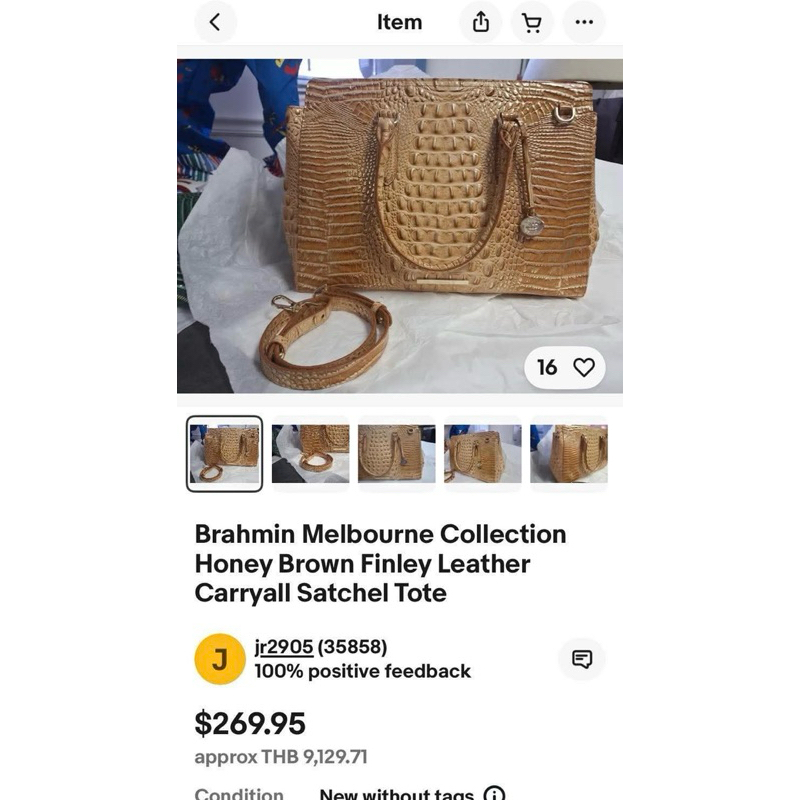
Task: Show the second photo thumbnail
Action: pyautogui.click(x=311, y=454)
